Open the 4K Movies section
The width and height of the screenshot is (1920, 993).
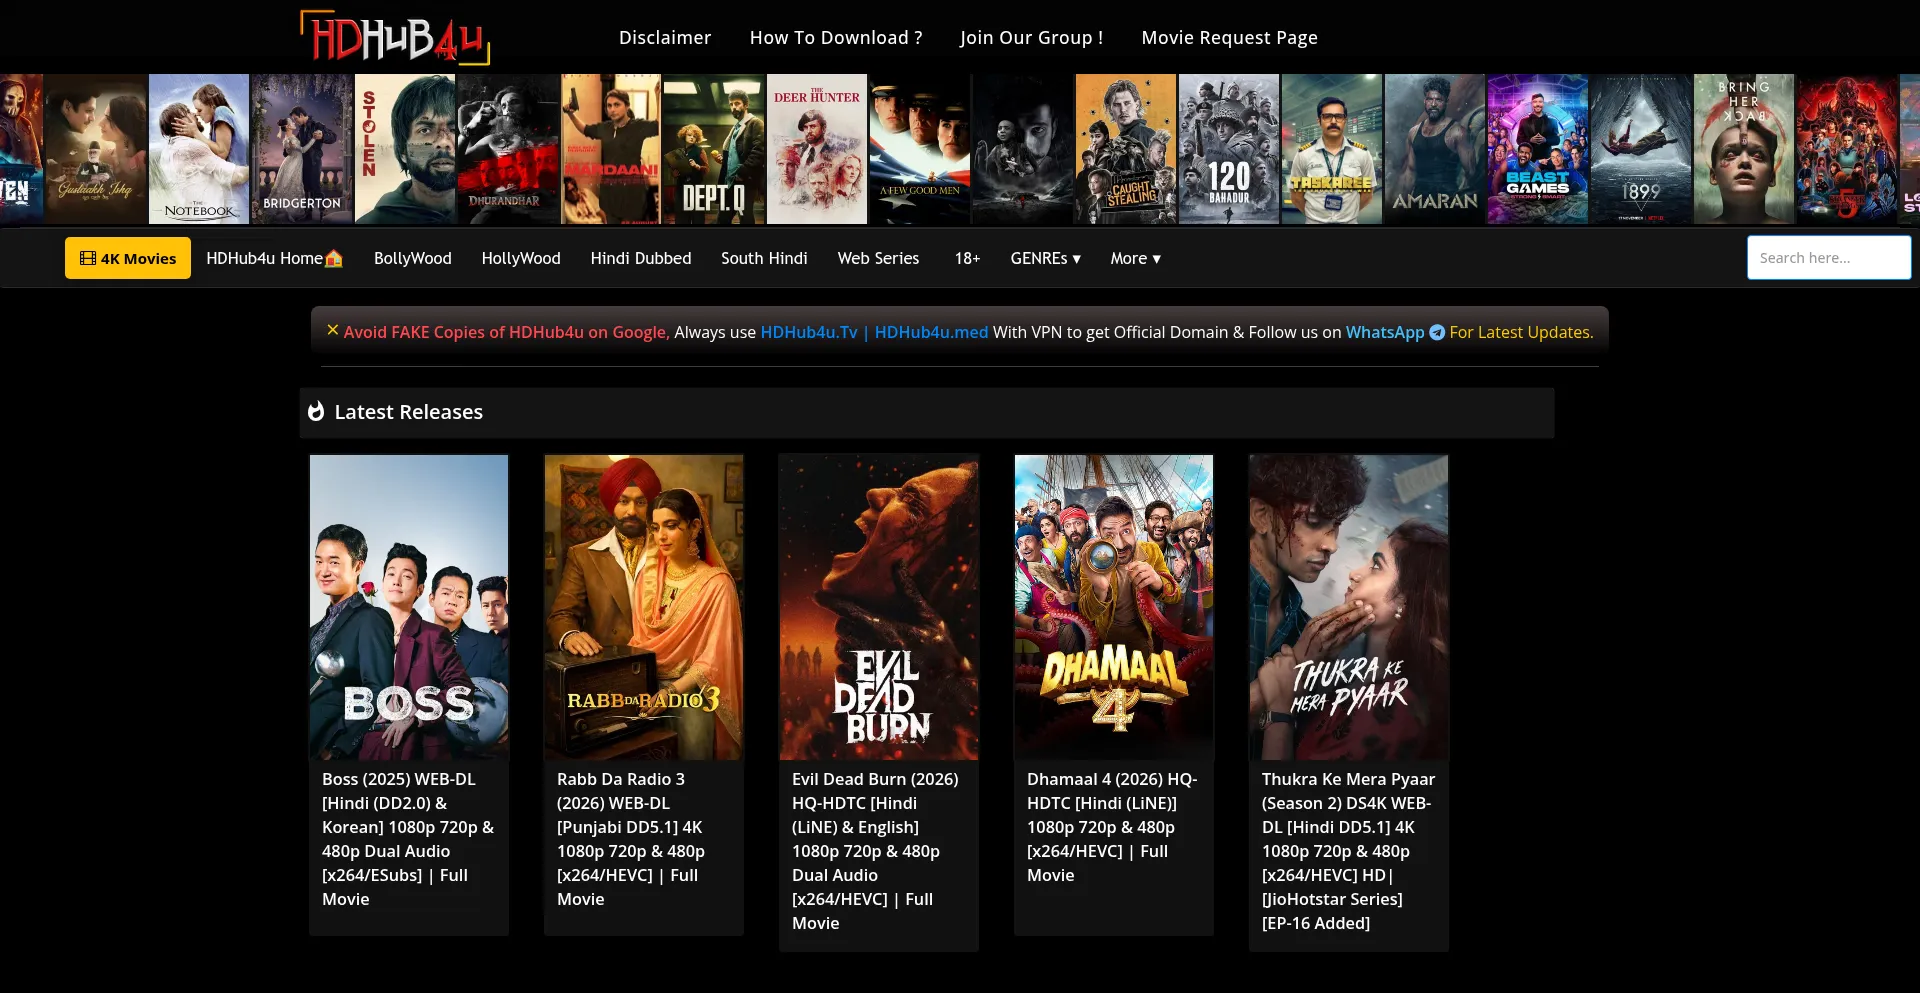click(x=128, y=258)
